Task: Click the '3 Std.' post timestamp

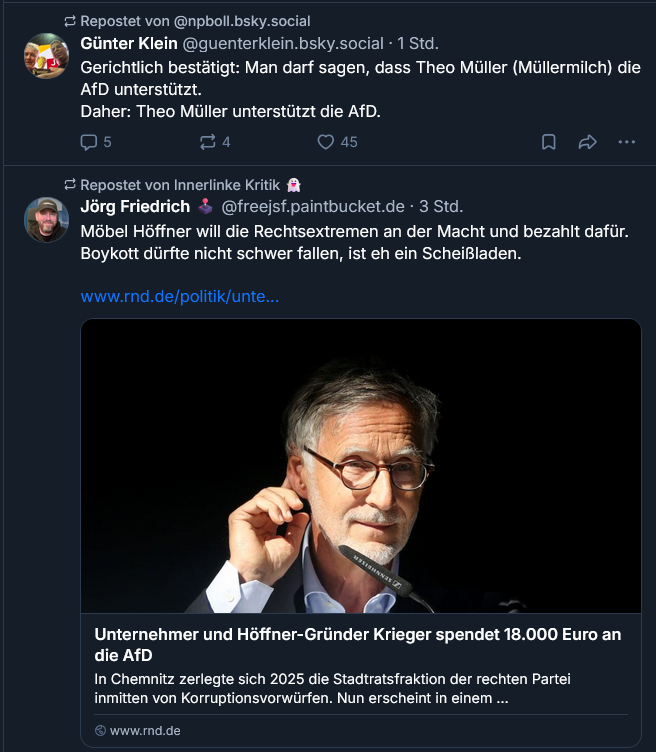Action: tap(441, 207)
